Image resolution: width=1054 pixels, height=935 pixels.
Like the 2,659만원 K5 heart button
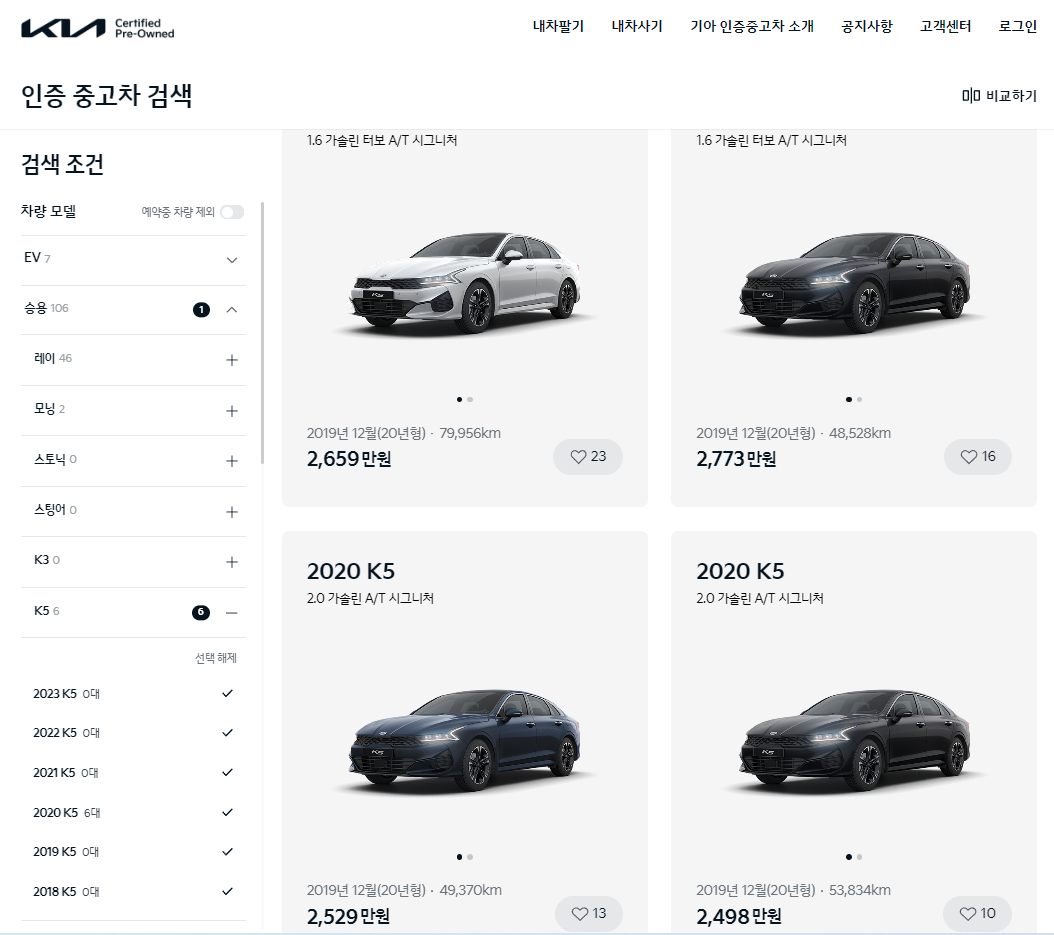coord(588,457)
